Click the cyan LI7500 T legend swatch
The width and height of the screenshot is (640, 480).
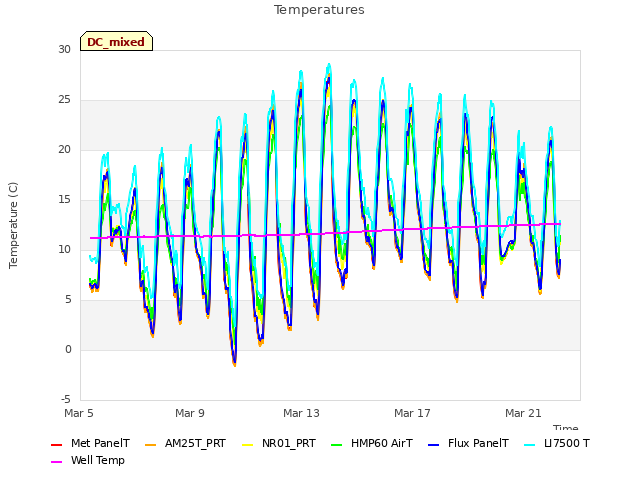529,444
